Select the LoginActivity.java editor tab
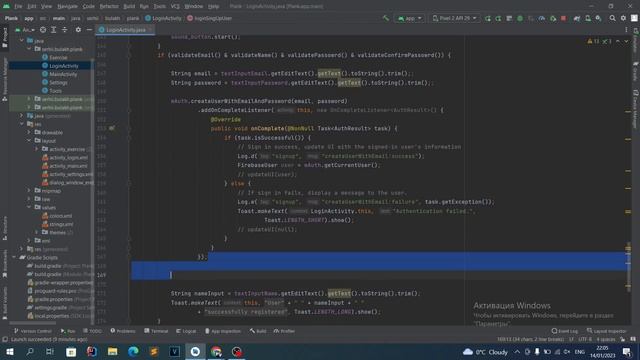The height and width of the screenshot is (360, 640). (x=125, y=30)
